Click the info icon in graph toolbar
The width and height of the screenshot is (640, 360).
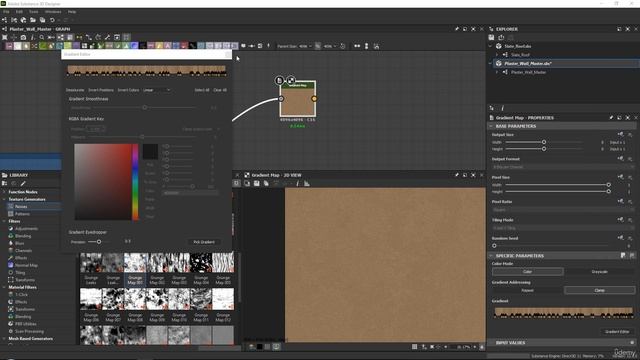(33, 37)
